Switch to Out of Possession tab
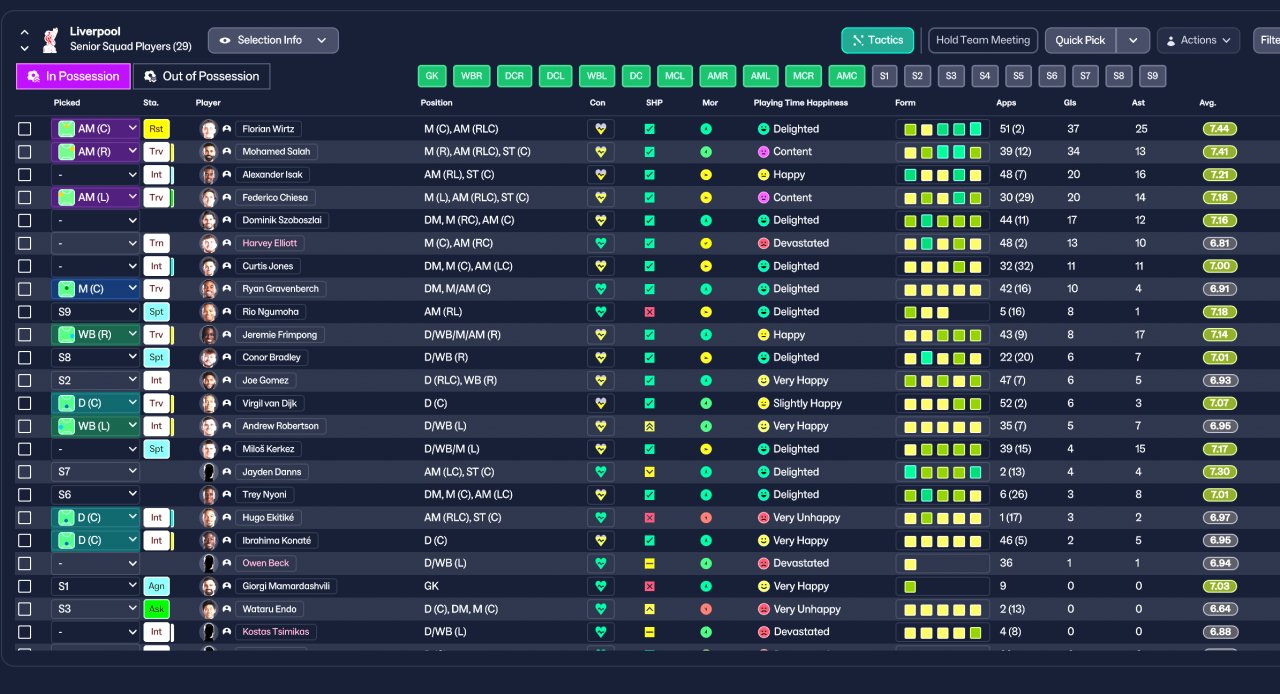 click(201, 76)
